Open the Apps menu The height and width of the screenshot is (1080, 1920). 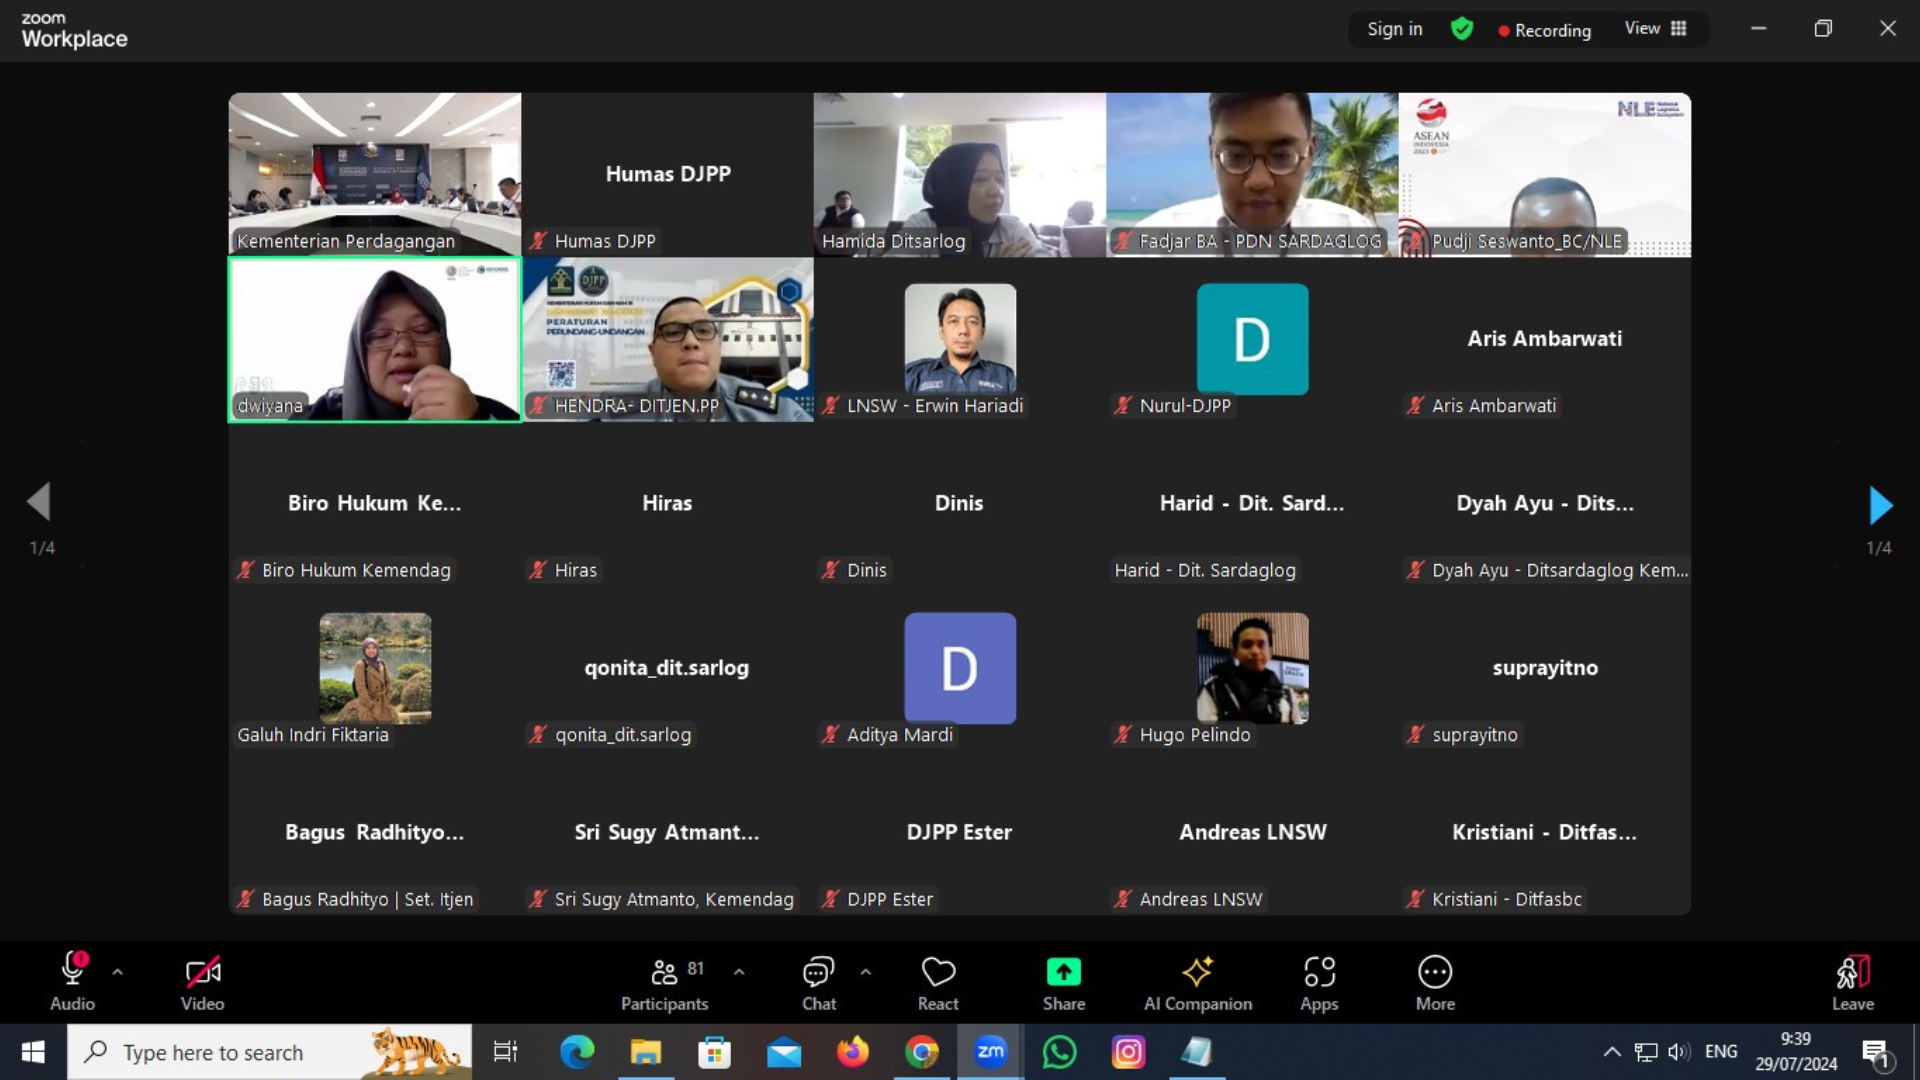coord(1319,982)
